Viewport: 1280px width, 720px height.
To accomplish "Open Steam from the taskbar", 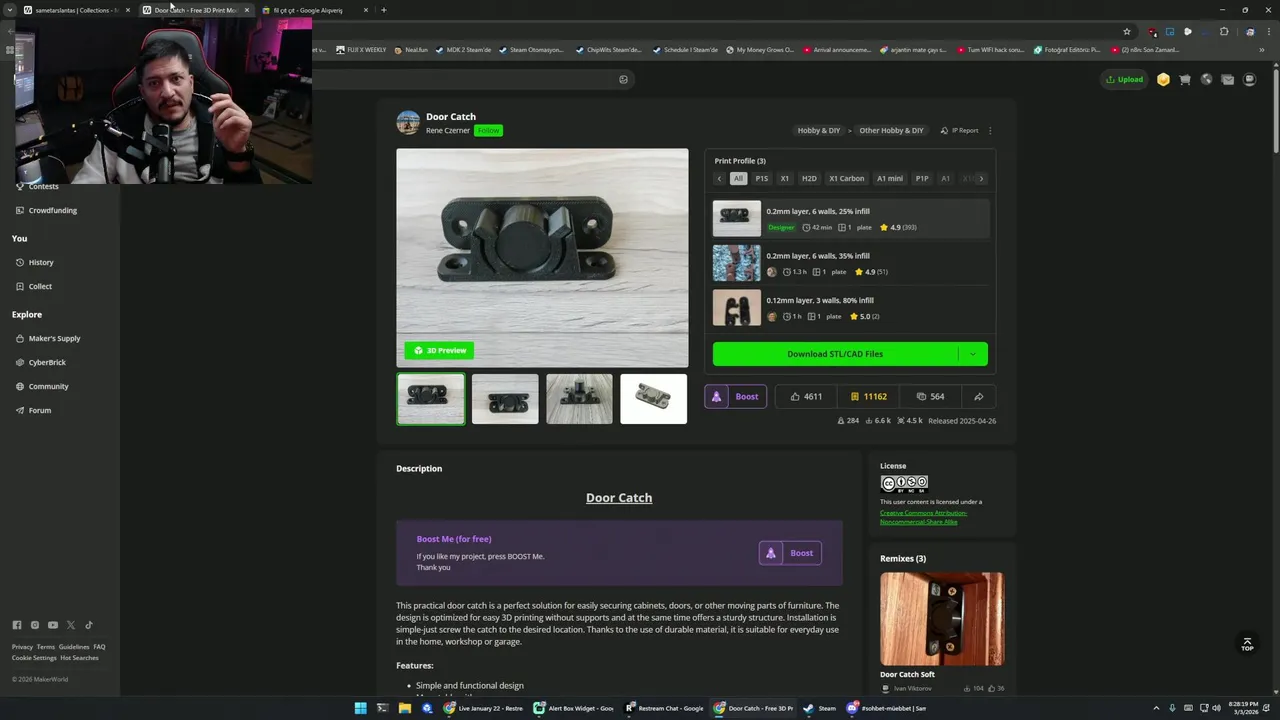I will pos(819,708).
